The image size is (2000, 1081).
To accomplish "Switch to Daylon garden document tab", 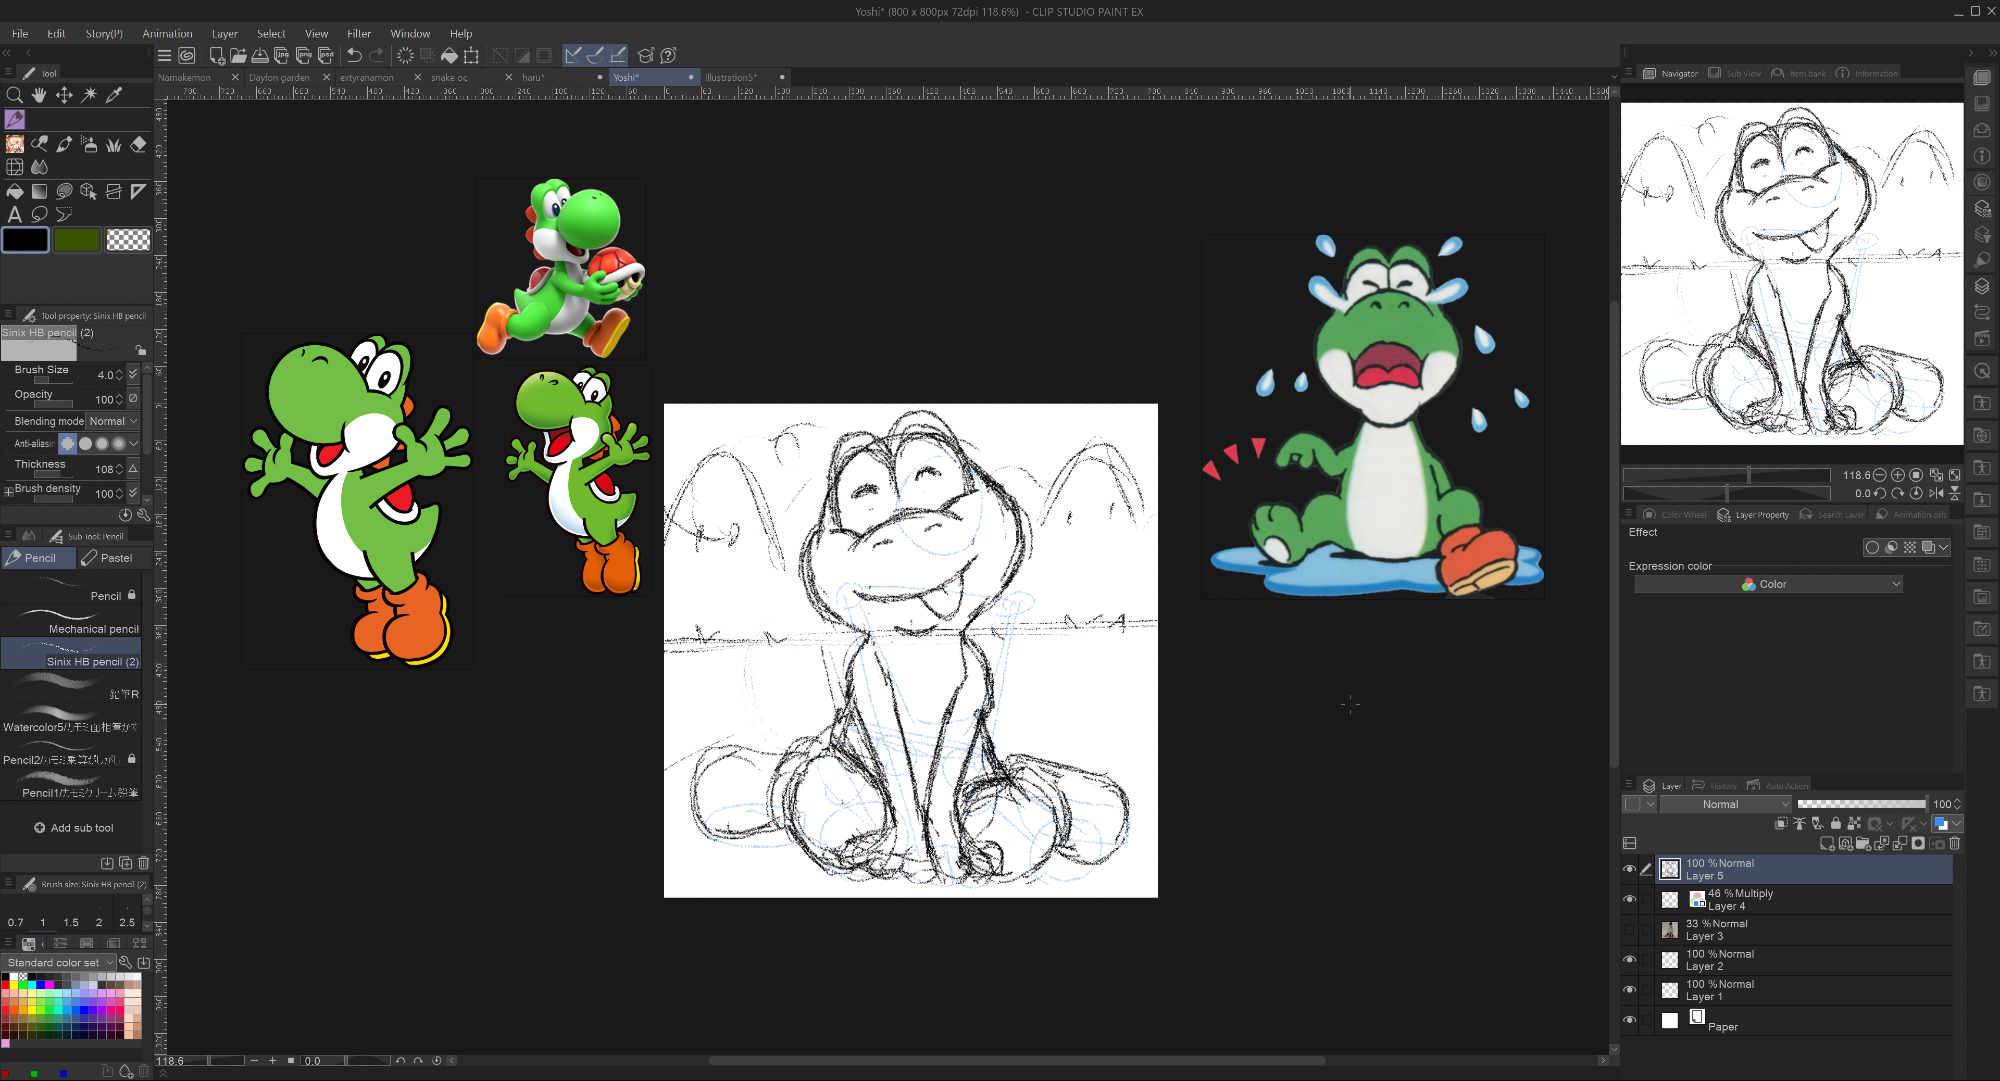I will [x=279, y=77].
